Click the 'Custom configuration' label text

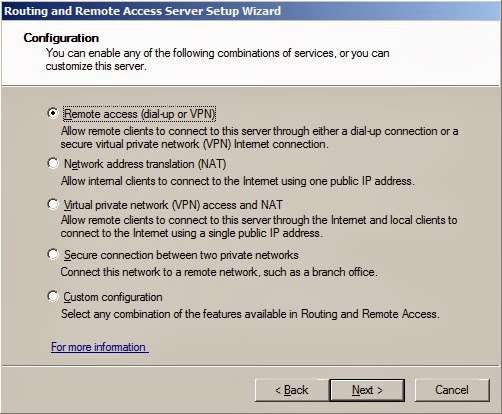113,297
